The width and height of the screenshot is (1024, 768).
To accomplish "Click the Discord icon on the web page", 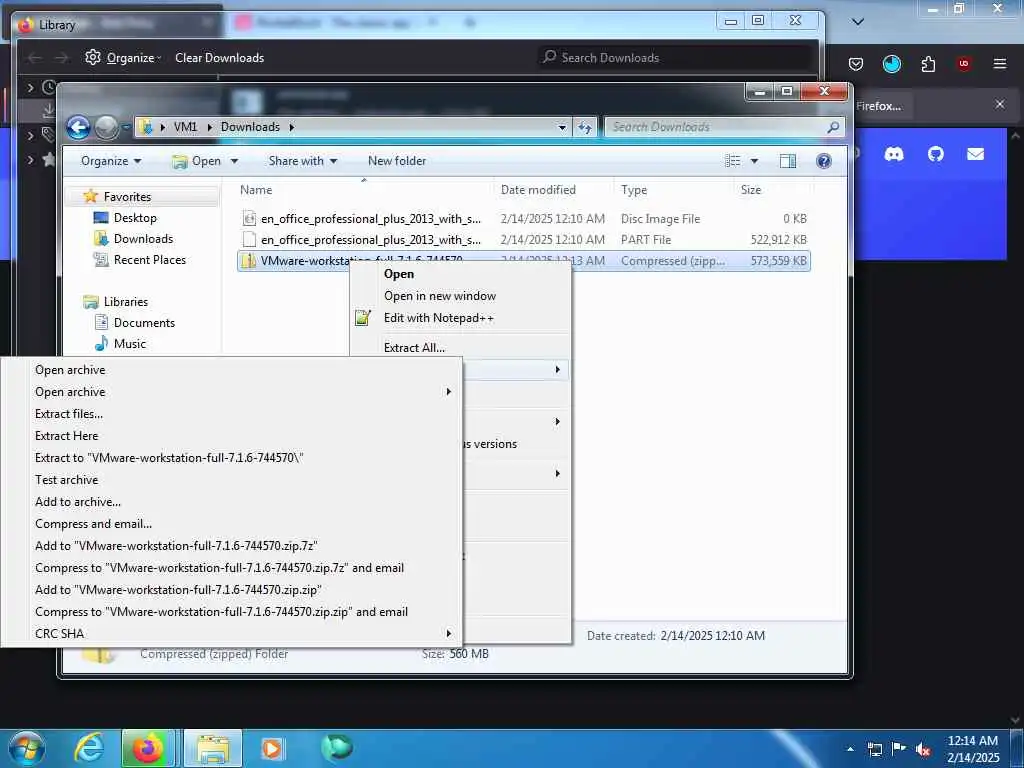I will 893,154.
